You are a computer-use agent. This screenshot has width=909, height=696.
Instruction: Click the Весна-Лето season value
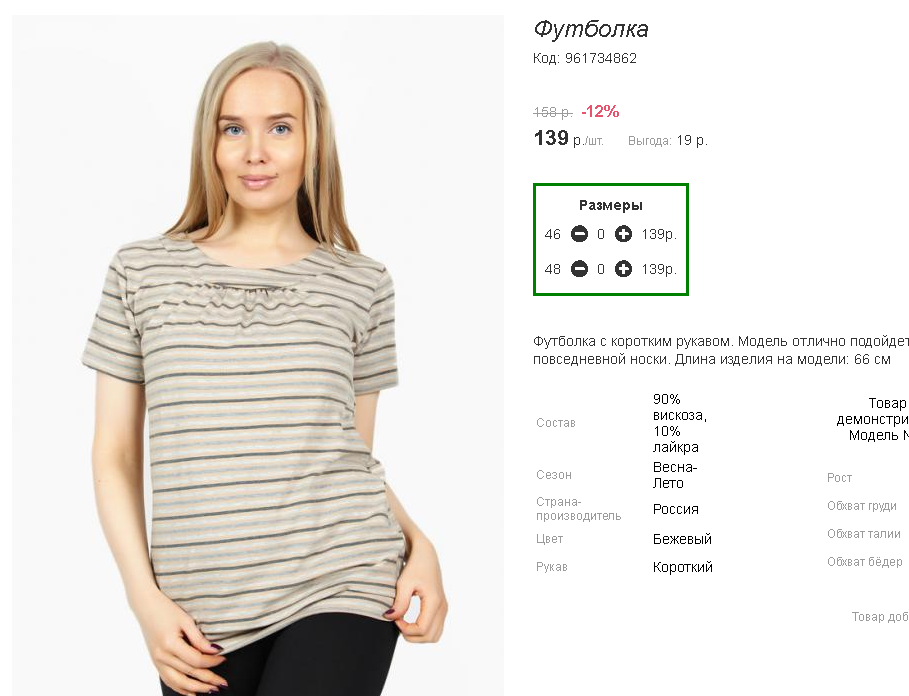tap(675, 475)
